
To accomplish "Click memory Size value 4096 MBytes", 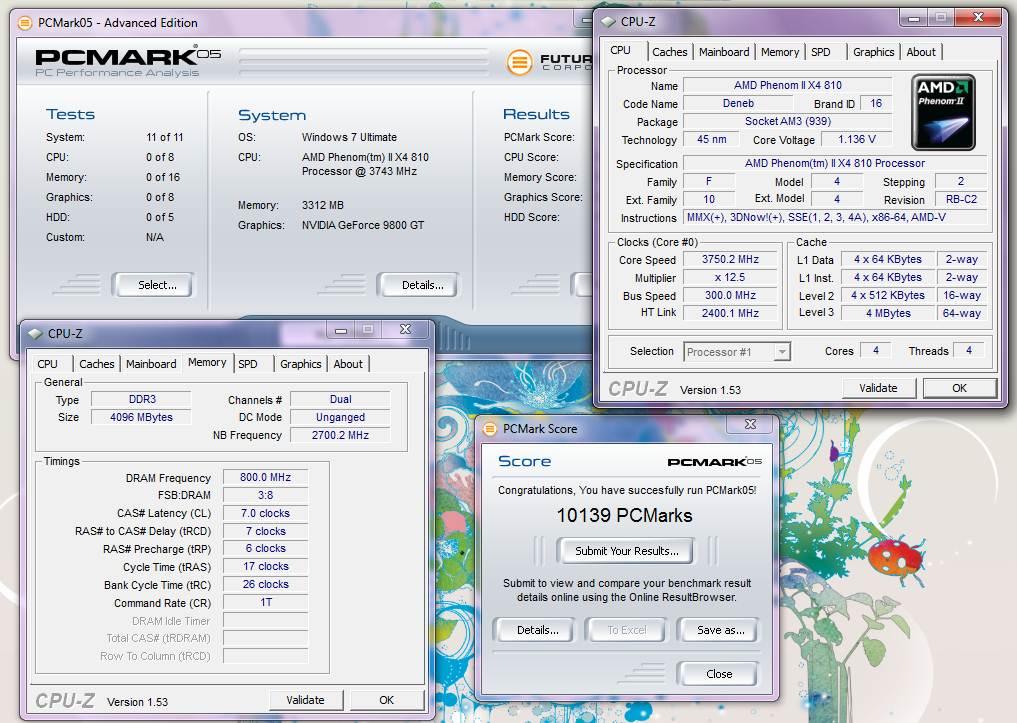I will (141, 417).
